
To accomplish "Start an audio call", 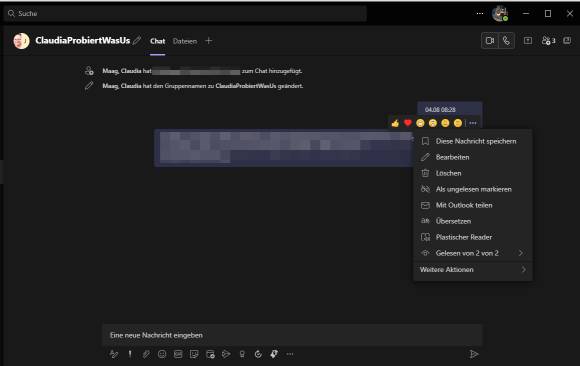I will point(506,41).
